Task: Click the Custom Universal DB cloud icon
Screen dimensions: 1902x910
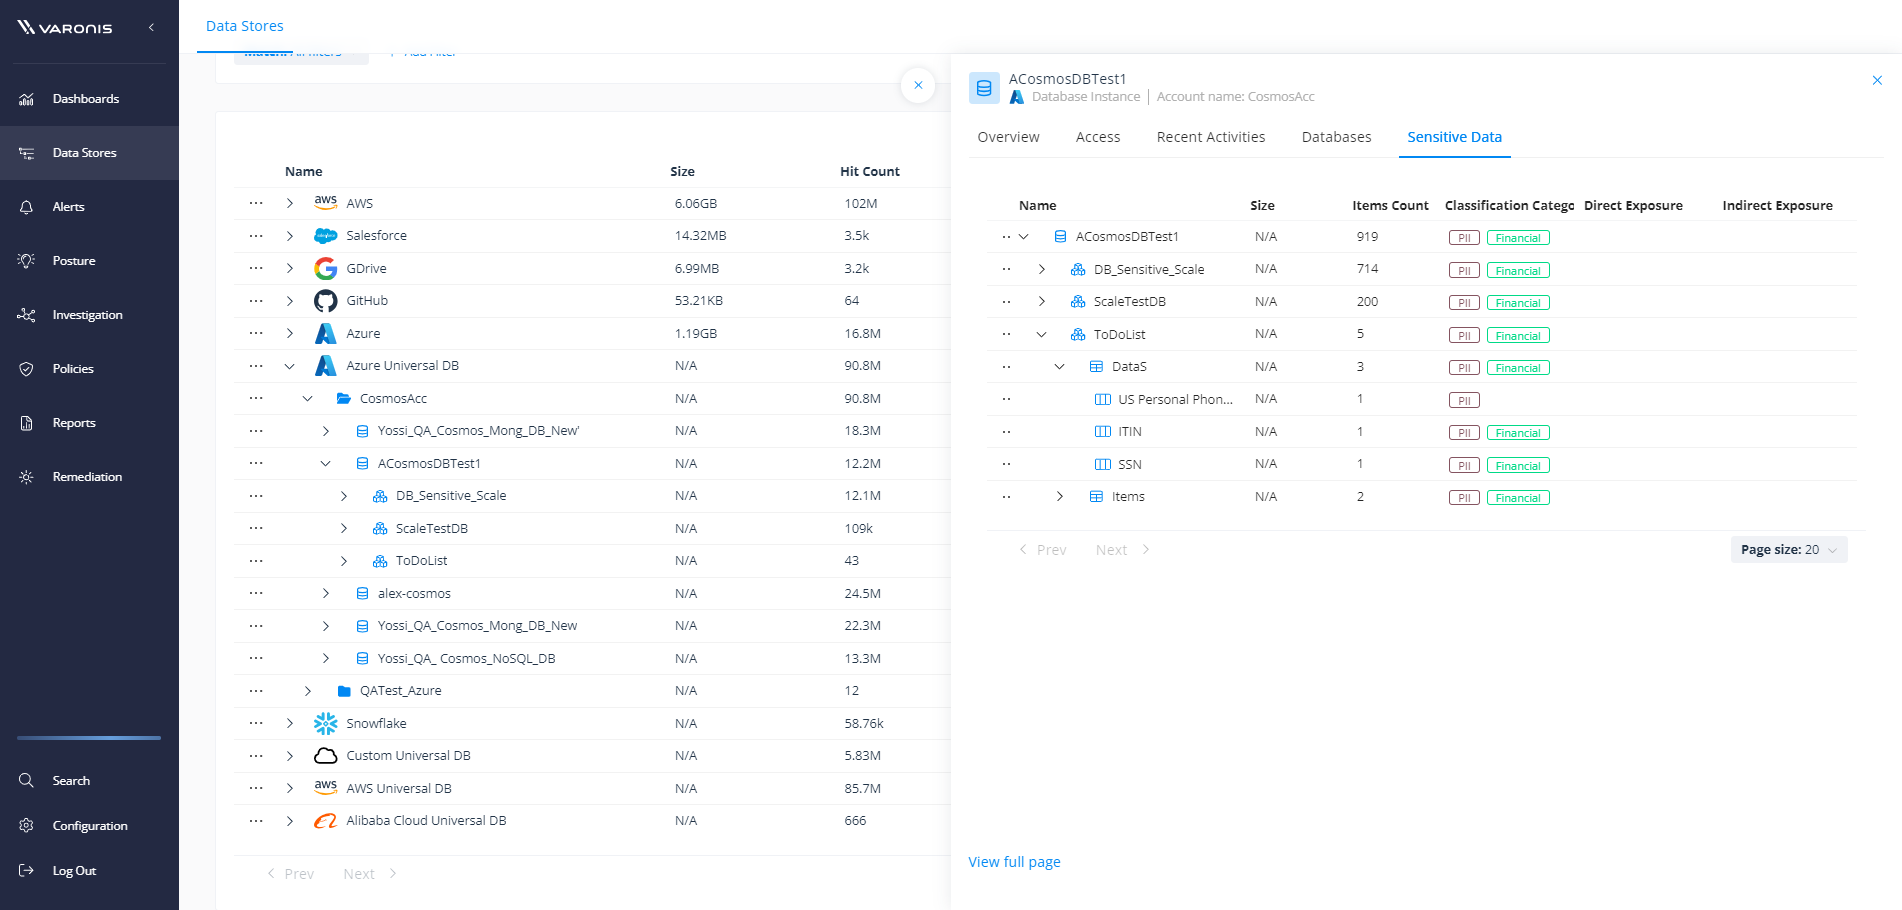Action: click(325, 756)
